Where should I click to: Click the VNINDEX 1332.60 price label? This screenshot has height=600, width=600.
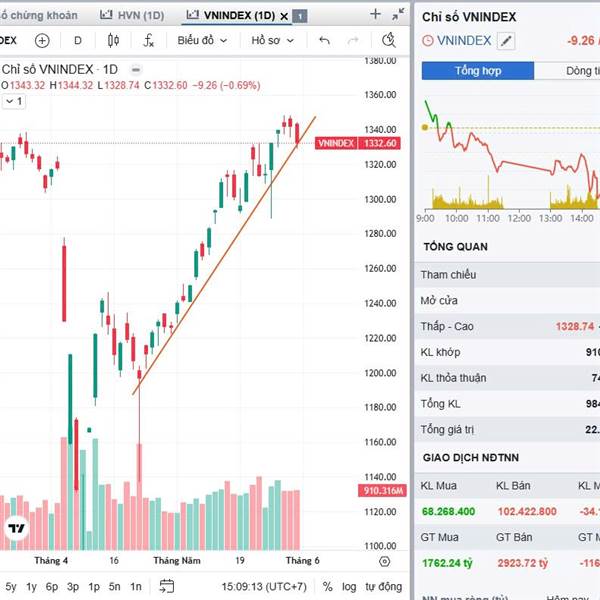click(x=357, y=143)
